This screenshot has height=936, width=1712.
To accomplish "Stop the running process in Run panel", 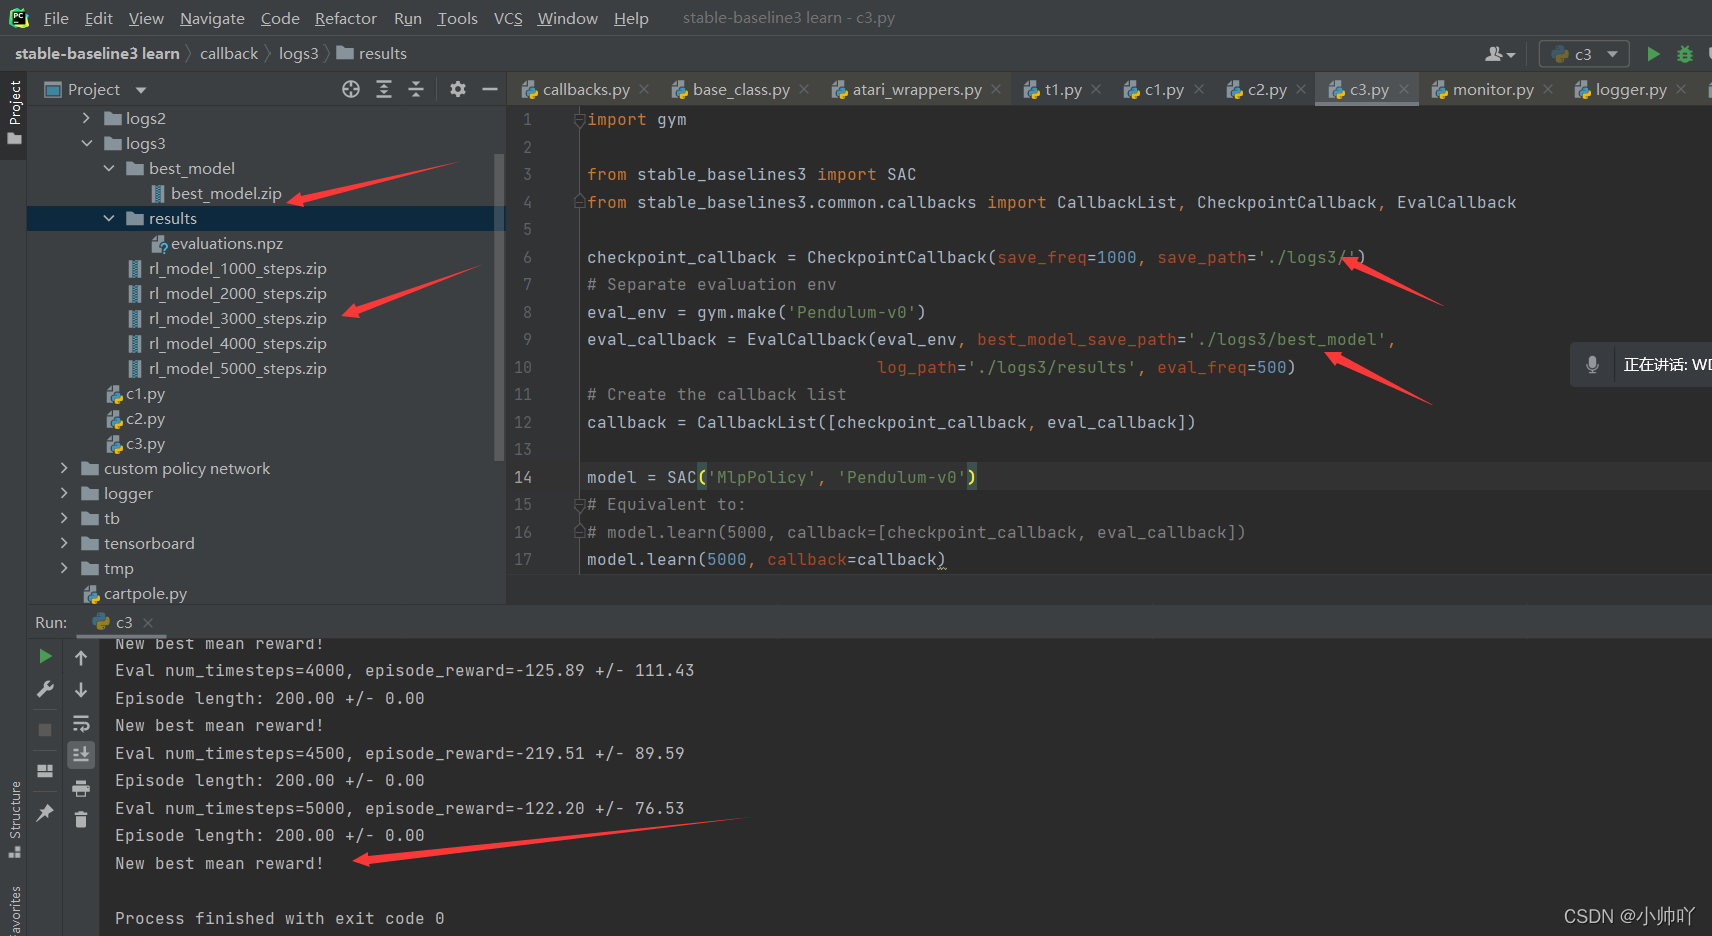I will (x=44, y=729).
